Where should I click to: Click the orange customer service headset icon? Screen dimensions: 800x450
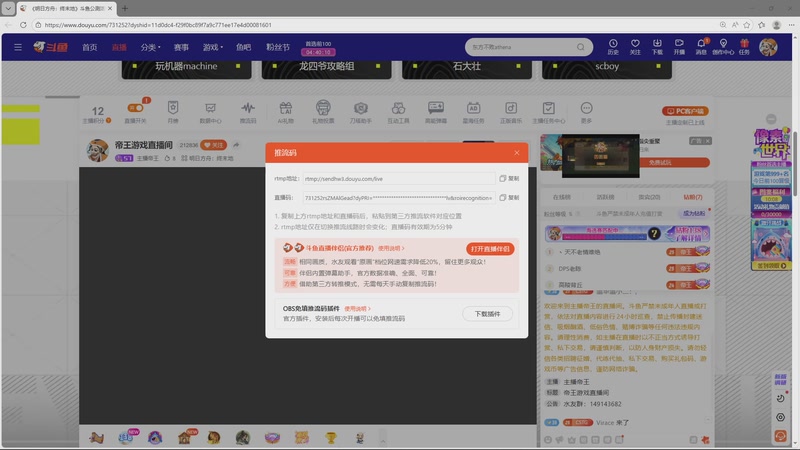pos(780,436)
